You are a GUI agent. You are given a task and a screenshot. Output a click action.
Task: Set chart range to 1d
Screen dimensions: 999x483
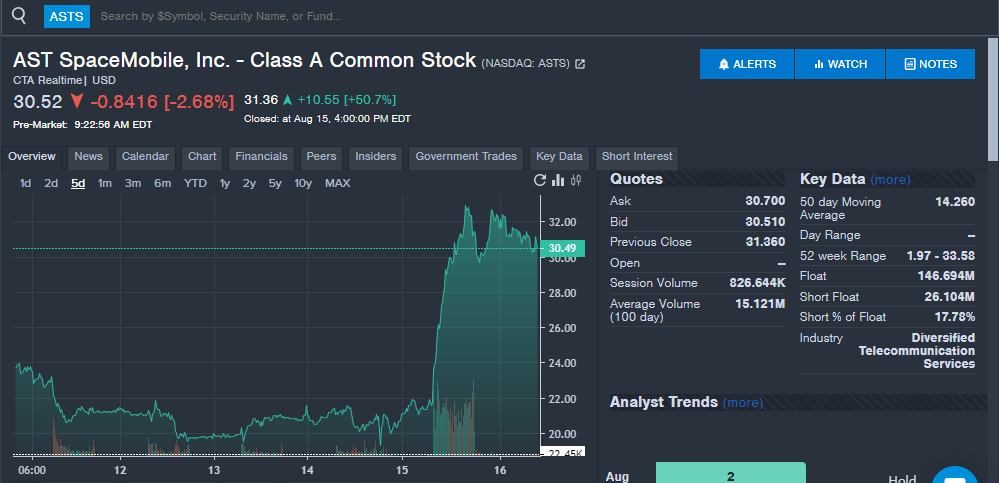(x=25, y=184)
